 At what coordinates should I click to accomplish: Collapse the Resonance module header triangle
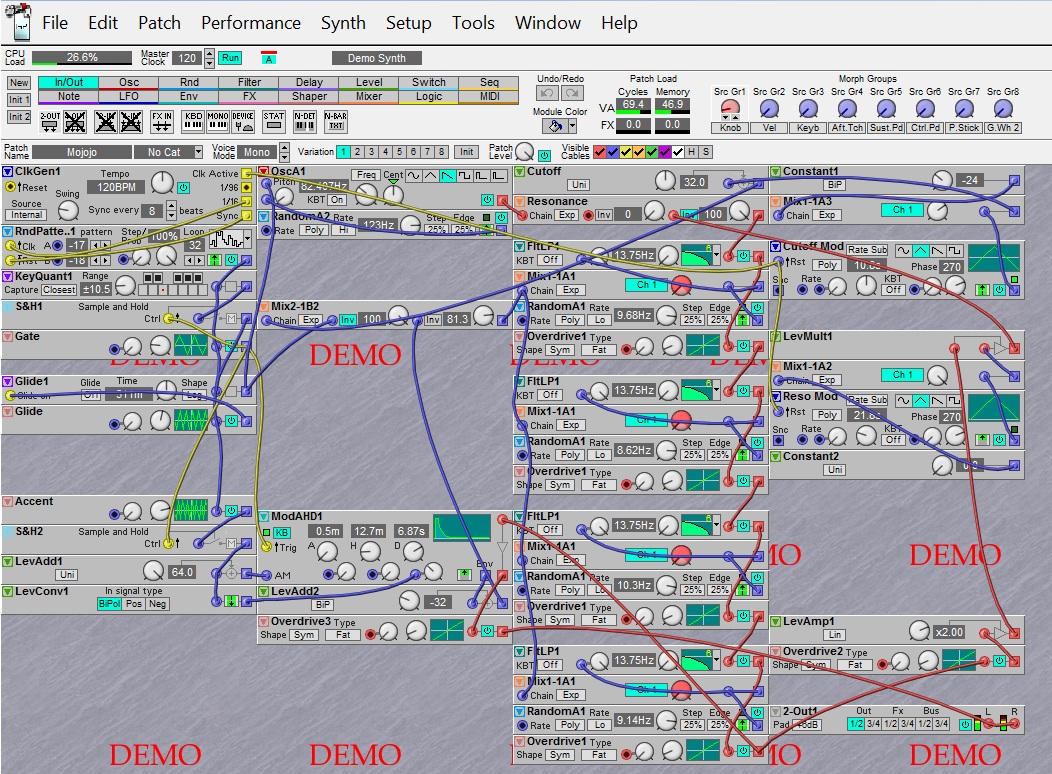(x=519, y=201)
